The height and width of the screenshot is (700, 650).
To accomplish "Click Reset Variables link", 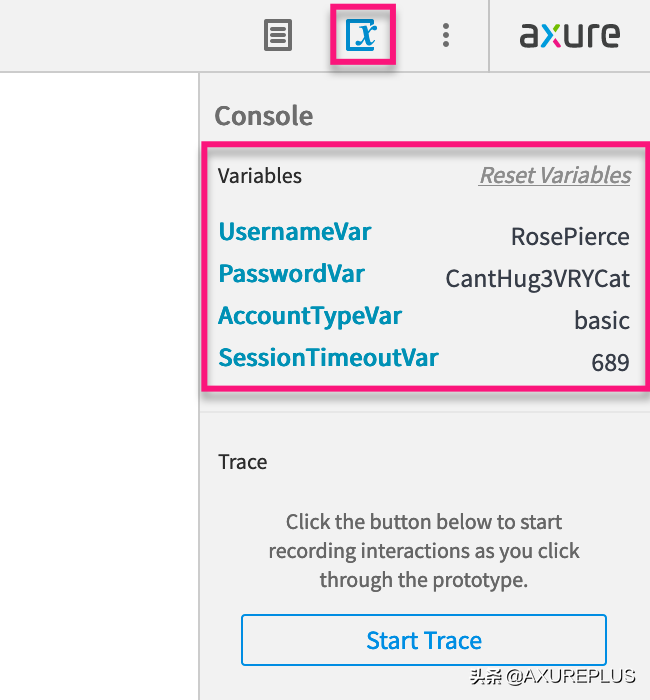I will pyautogui.click(x=555, y=176).
